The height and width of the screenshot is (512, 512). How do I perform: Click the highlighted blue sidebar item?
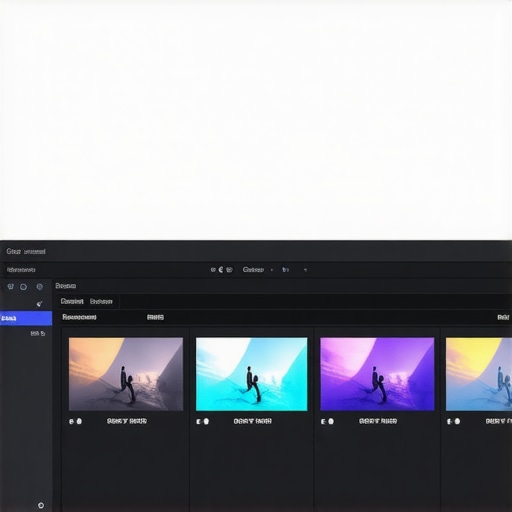coord(26,318)
